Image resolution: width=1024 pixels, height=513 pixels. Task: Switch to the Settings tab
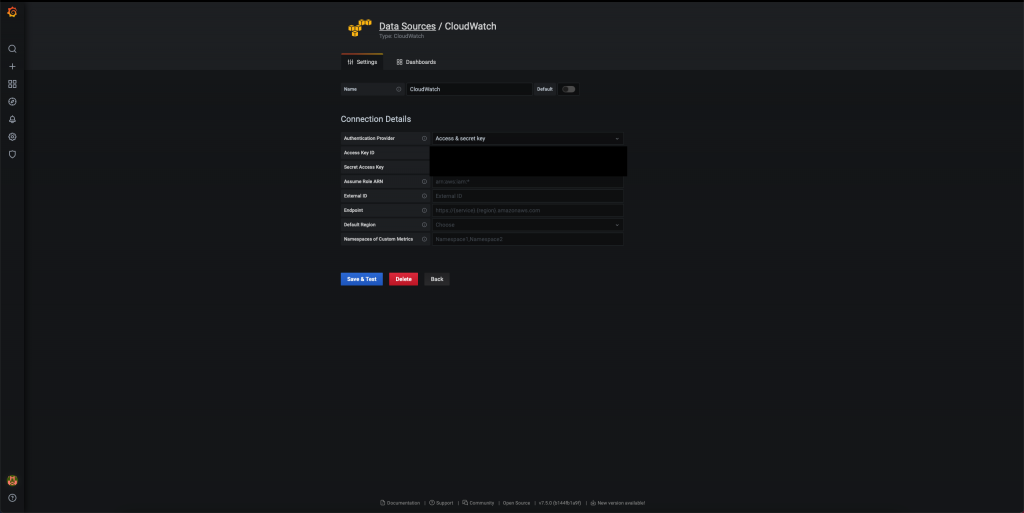362,62
